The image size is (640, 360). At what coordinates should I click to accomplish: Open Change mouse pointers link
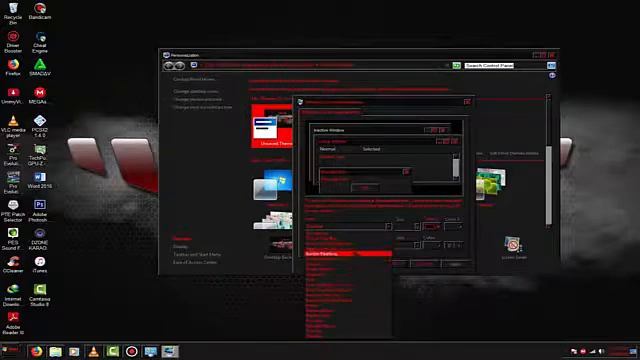click(x=198, y=99)
